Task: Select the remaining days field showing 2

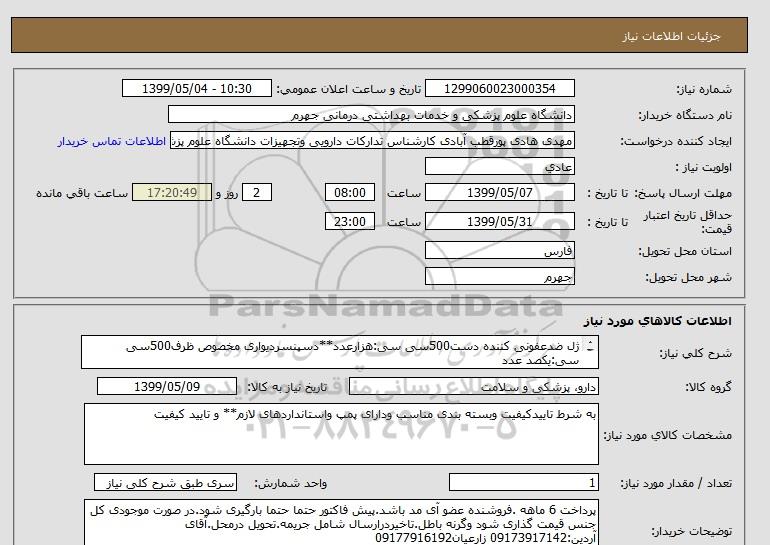Action: [x=256, y=192]
